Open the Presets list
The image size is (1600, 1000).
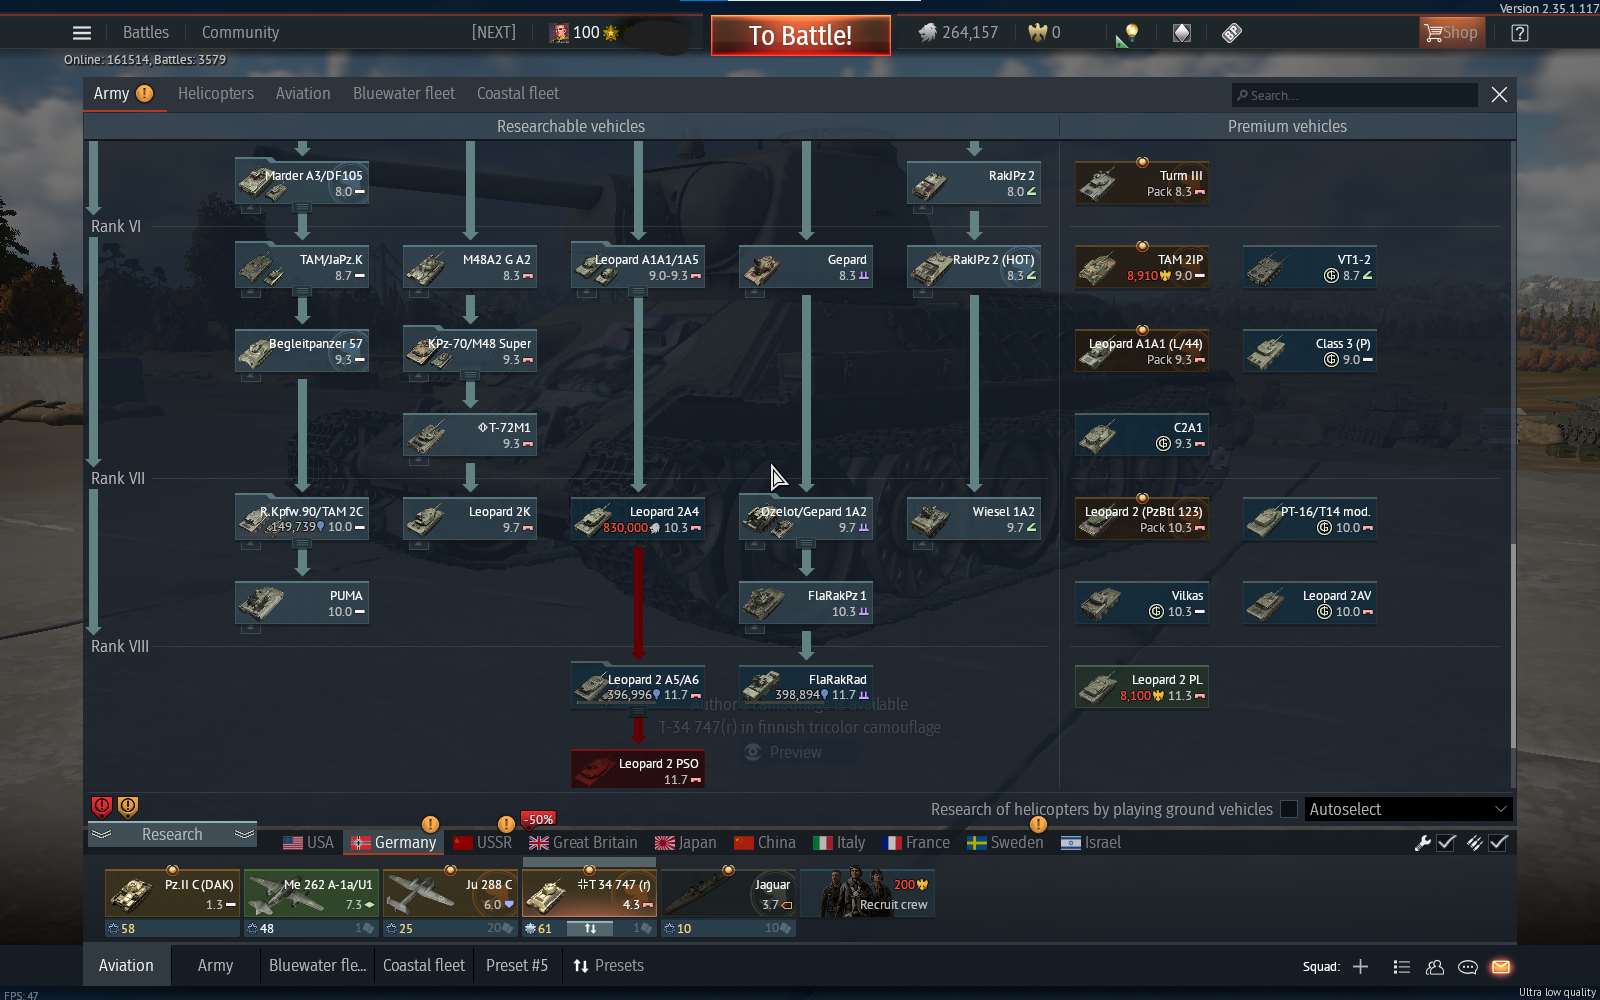coord(608,966)
